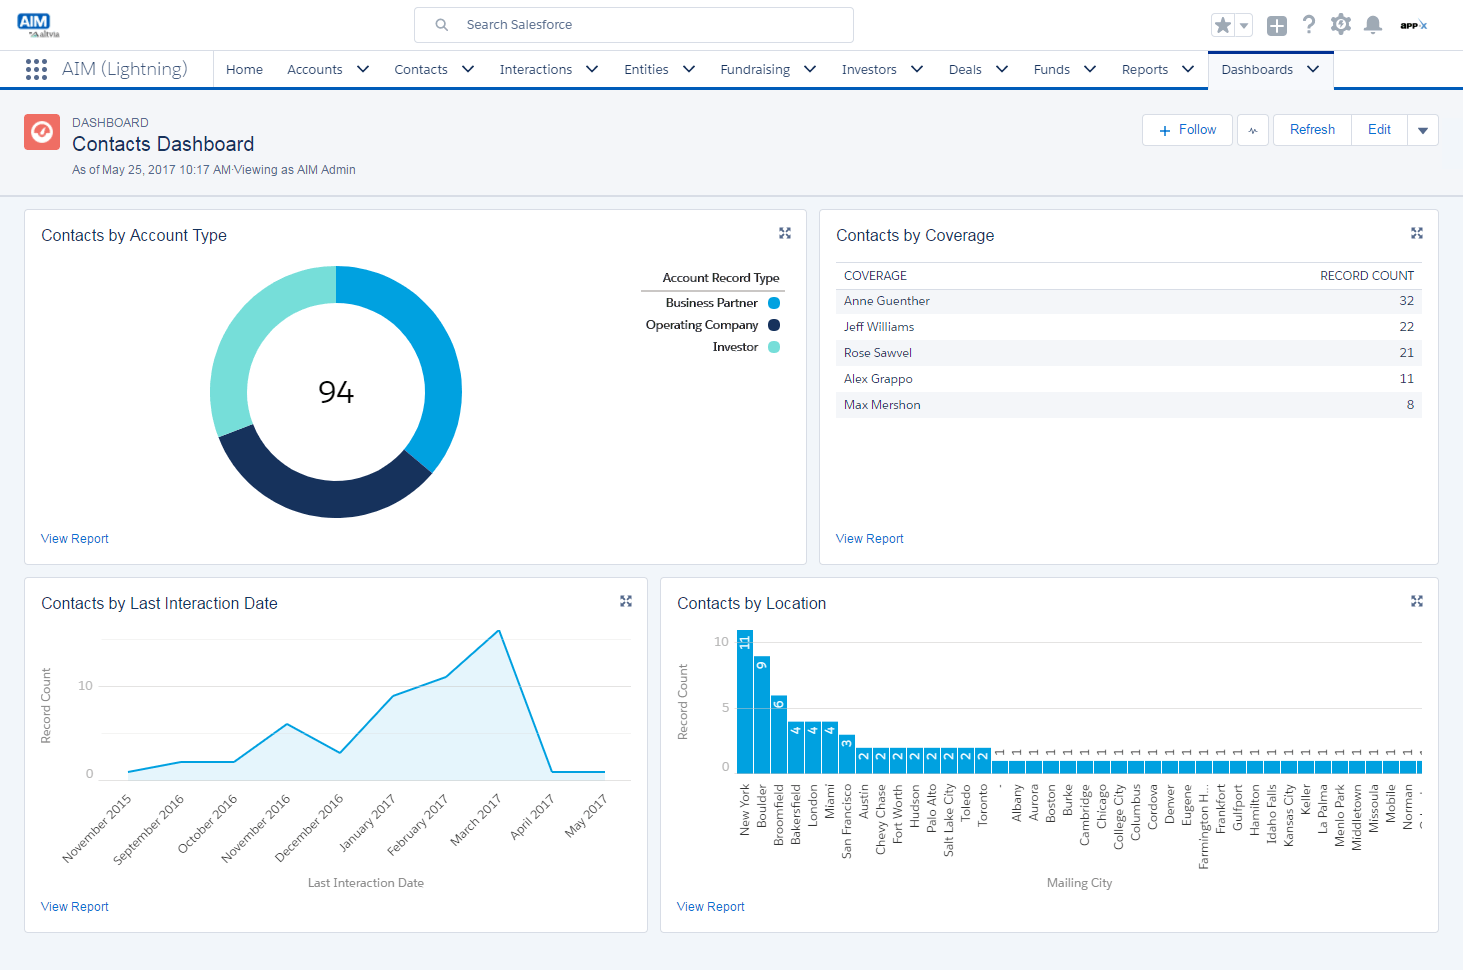Expand the Fundraising tab chevron
1463x970 pixels.
[810, 69]
